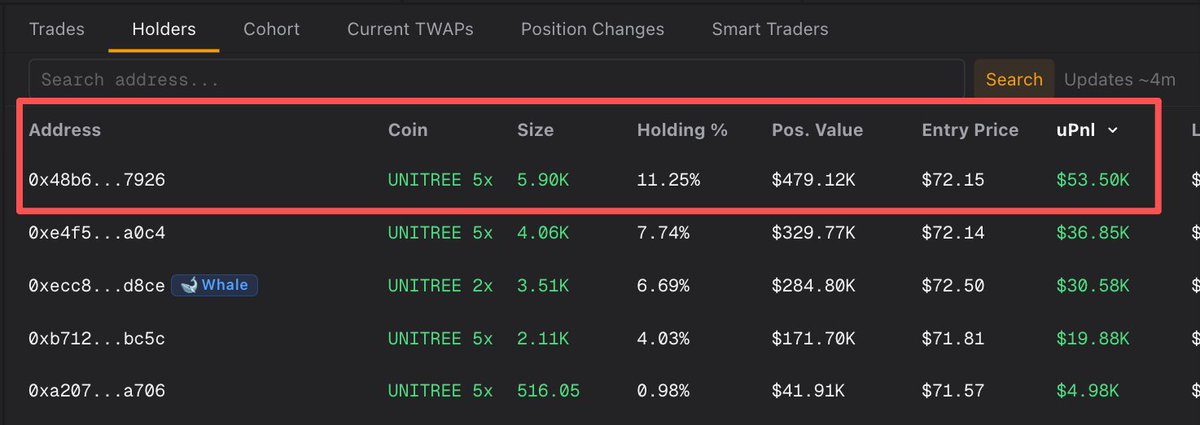The height and width of the screenshot is (425, 1200).
Task: Sort by Size column header
Action: 535,130
